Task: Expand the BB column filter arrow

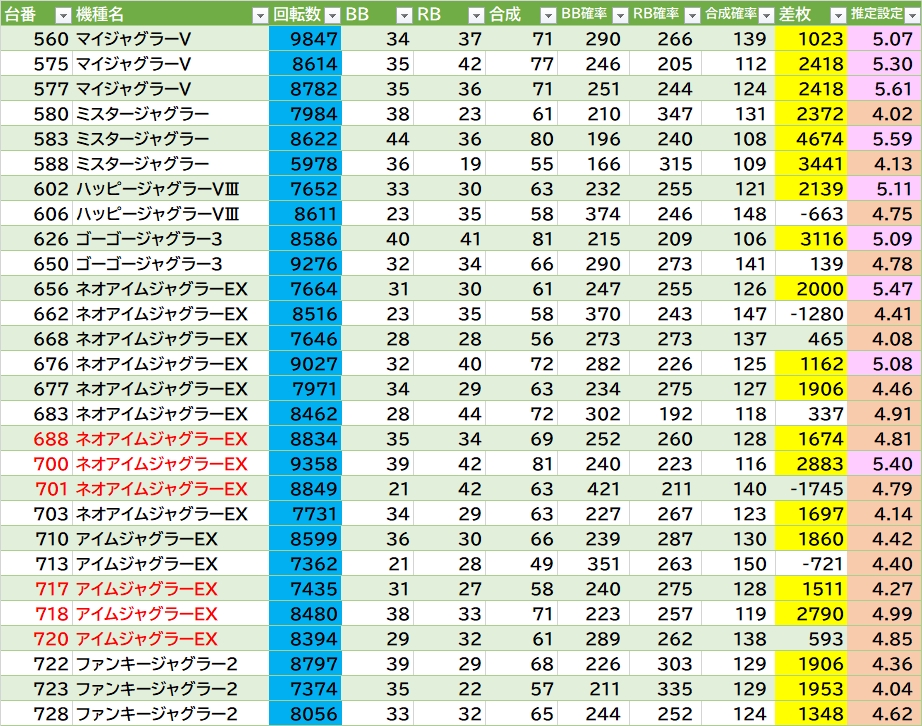Action: [x=404, y=15]
